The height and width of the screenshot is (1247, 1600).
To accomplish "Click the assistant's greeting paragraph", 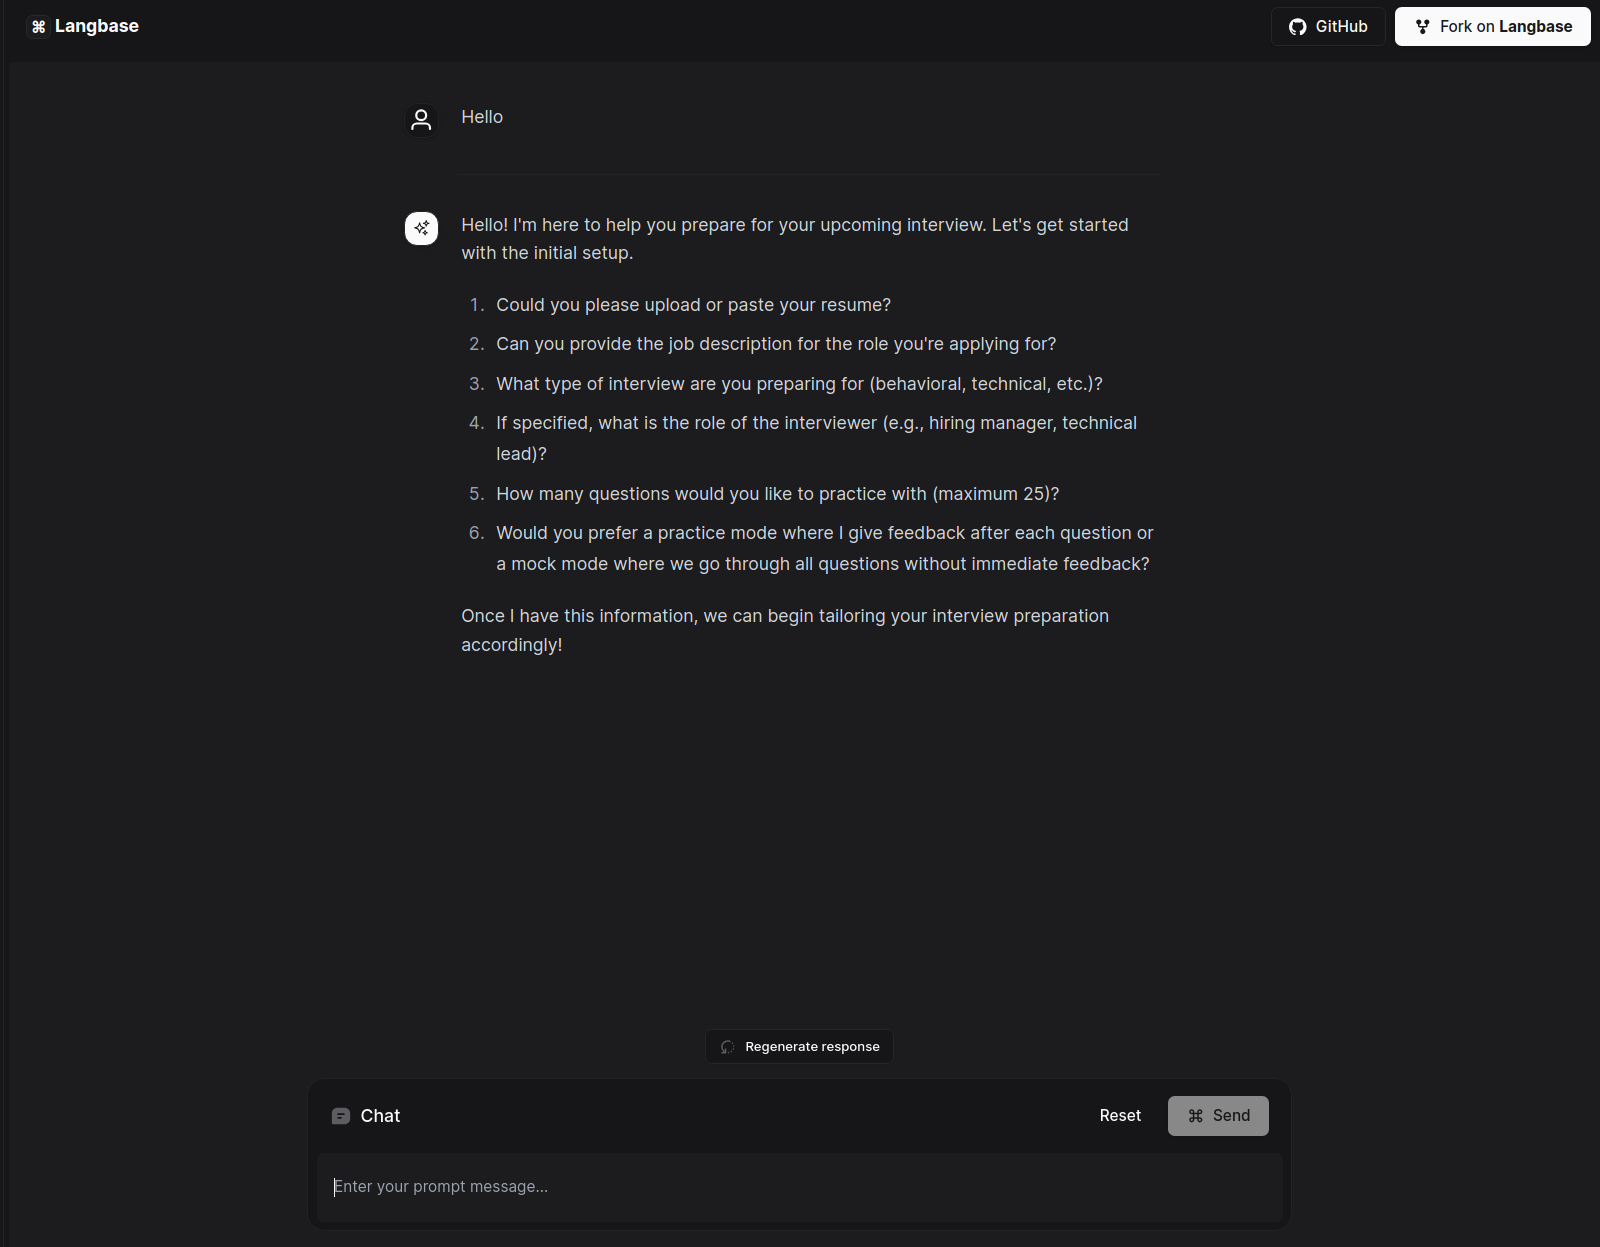I will tap(795, 239).
